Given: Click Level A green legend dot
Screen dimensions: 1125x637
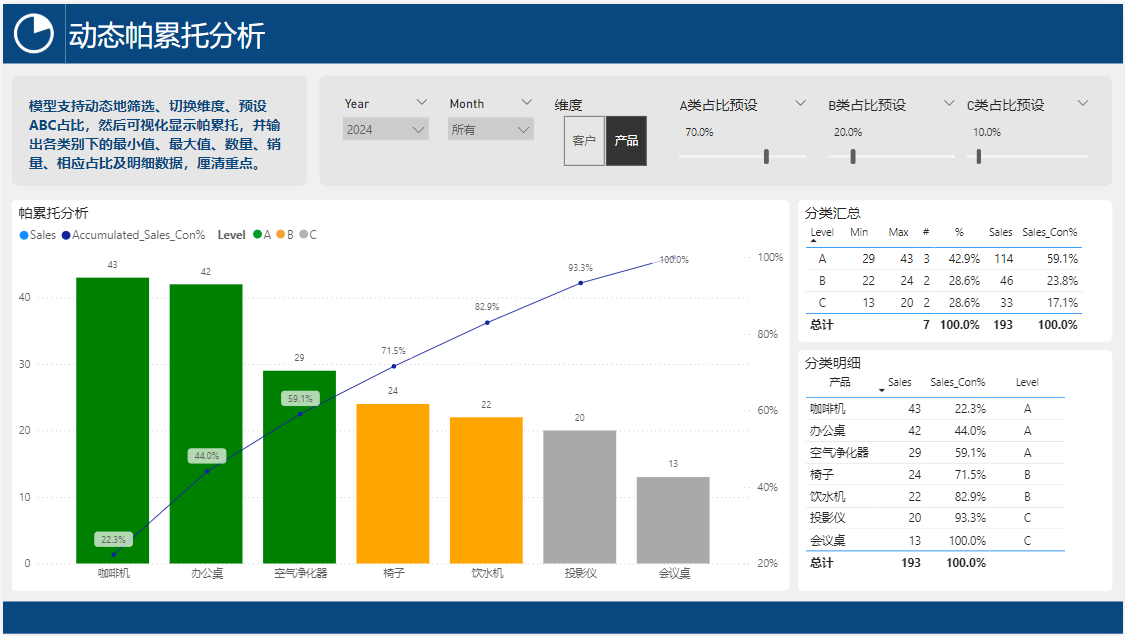Looking at the screenshot, I should 258,235.
